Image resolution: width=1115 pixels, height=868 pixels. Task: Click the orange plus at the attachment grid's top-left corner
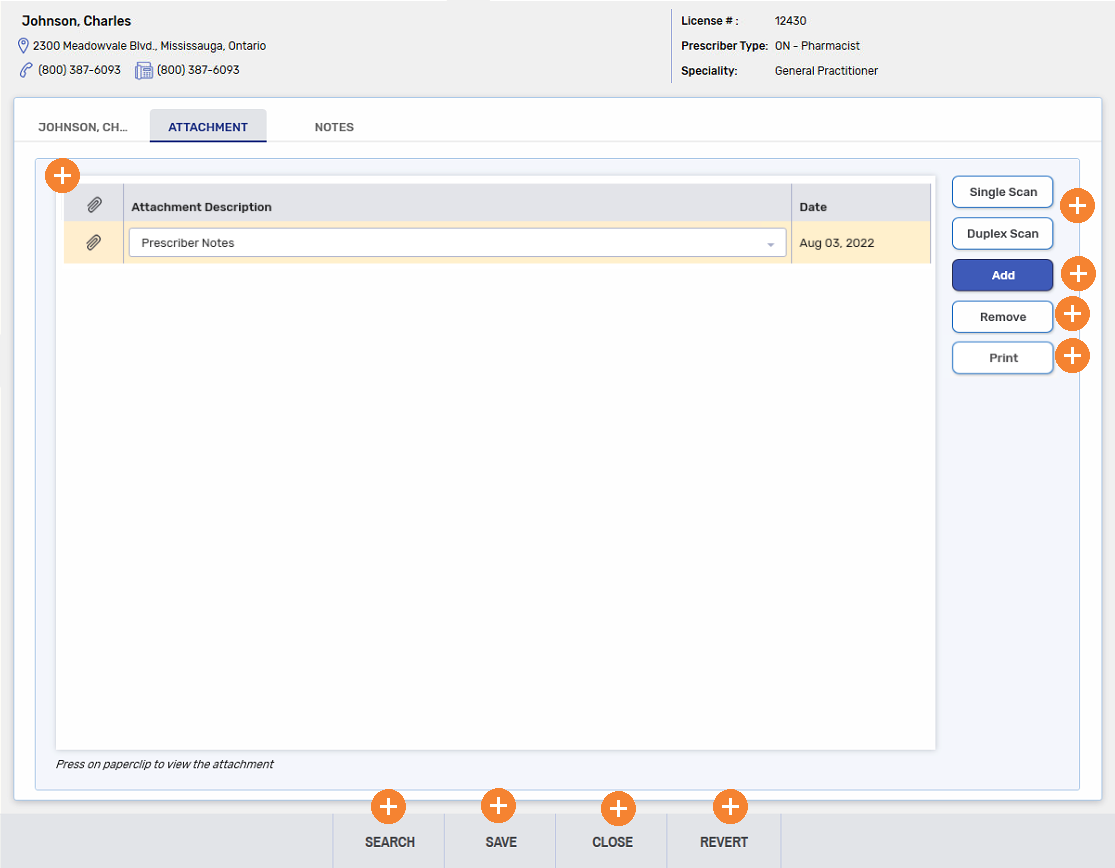pyautogui.click(x=62, y=176)
